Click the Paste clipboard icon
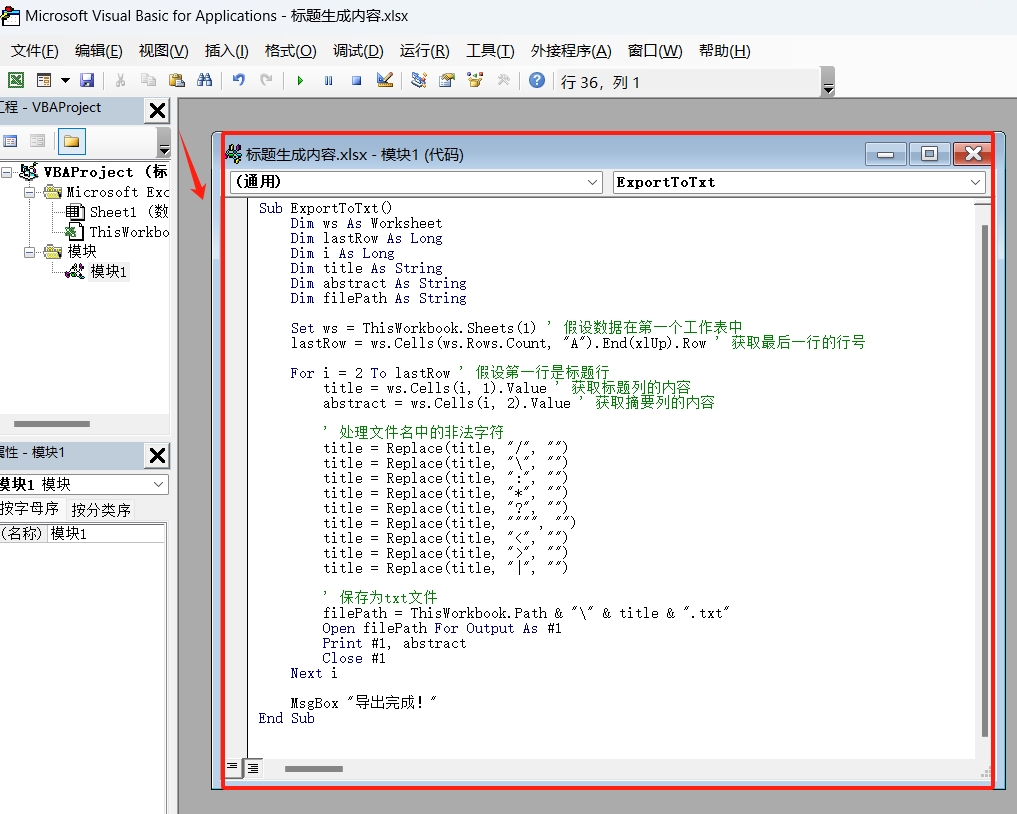The width and height of the screenshot is (1017, 814). (176, 80)
